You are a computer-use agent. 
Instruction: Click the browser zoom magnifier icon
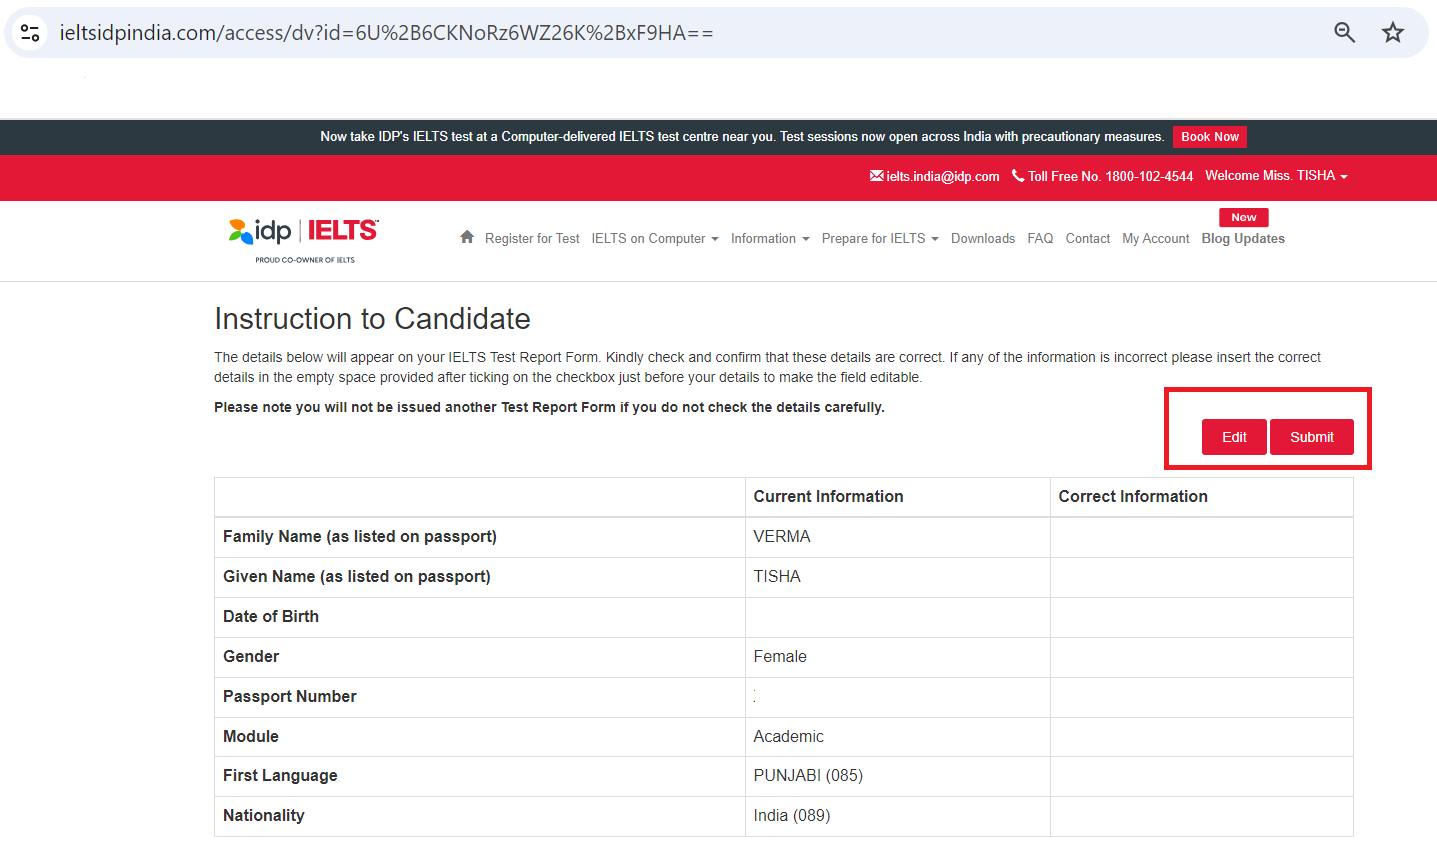[x=1345, y=33]
